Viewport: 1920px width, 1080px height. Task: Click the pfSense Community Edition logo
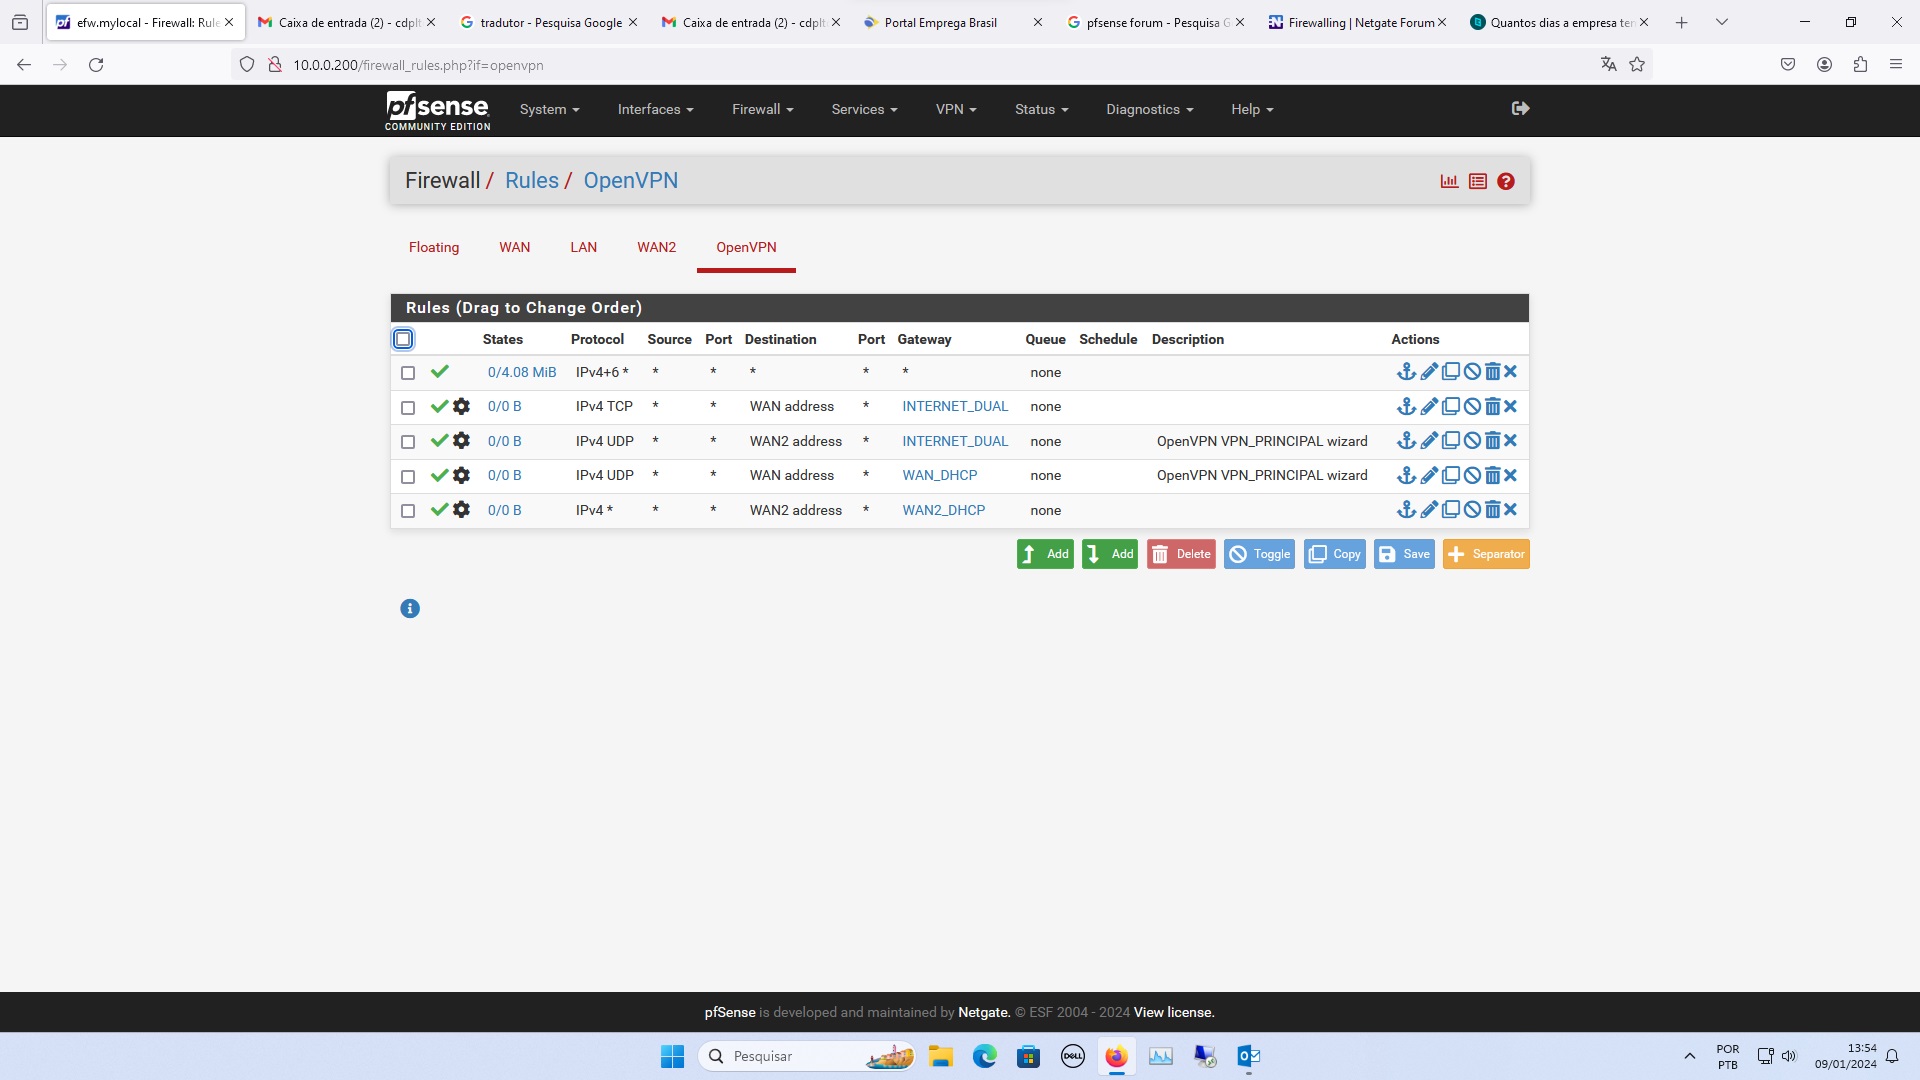[438, 110]
